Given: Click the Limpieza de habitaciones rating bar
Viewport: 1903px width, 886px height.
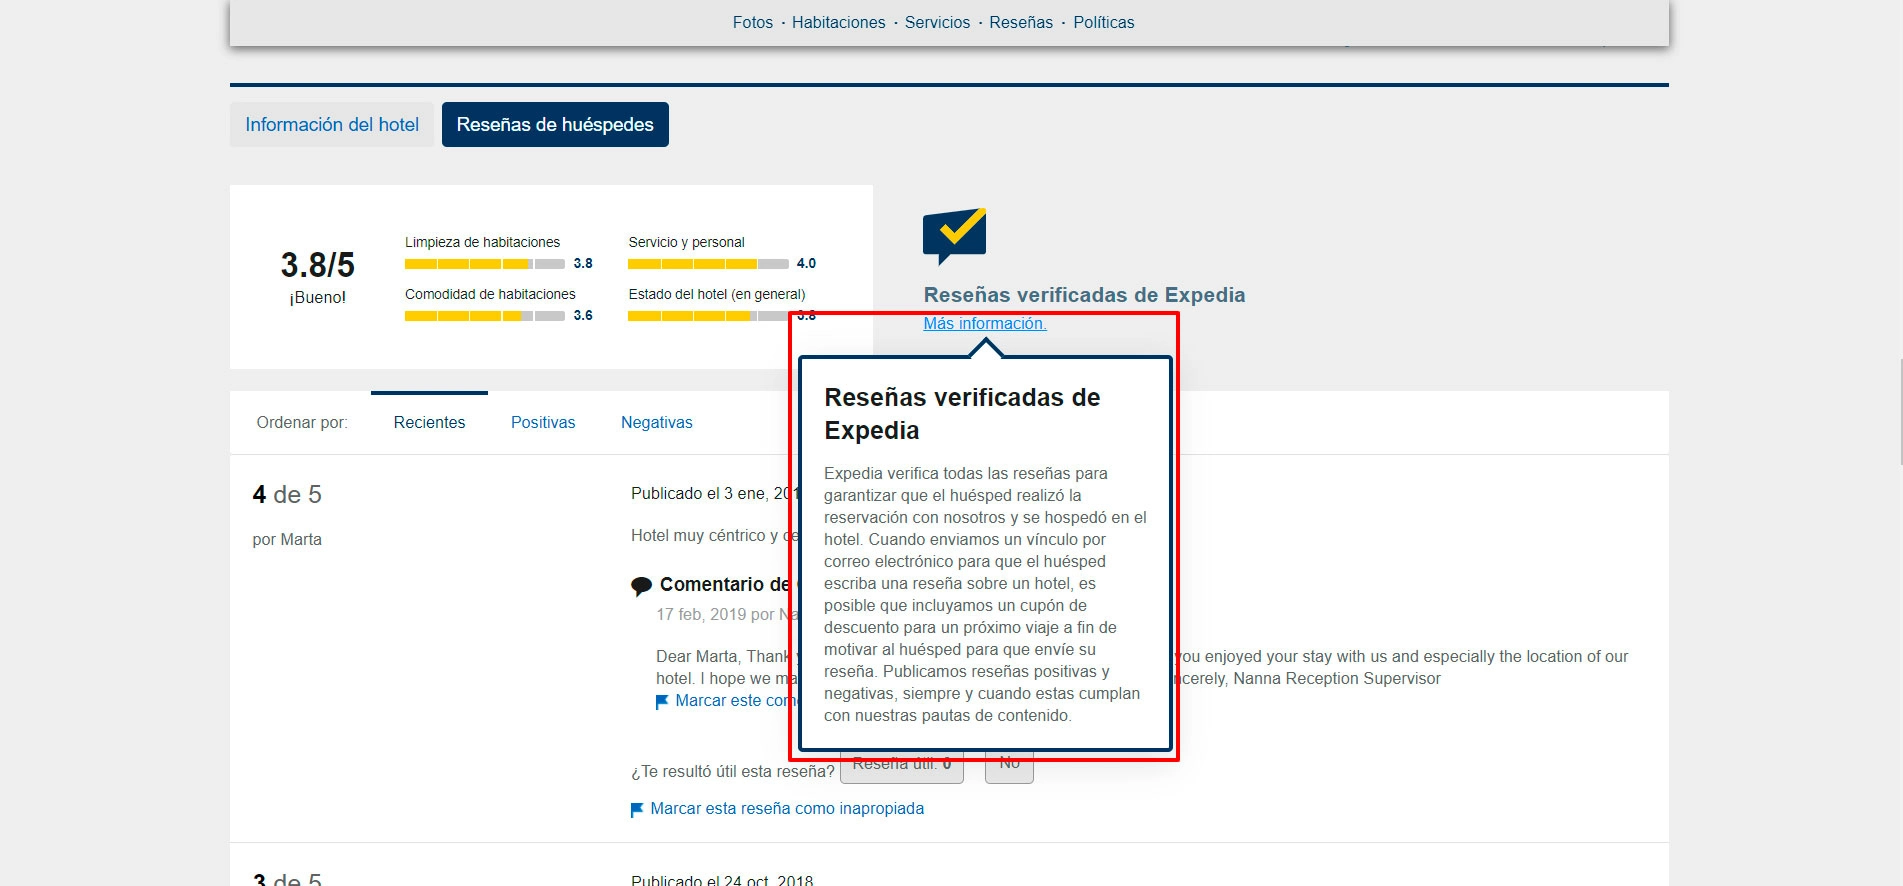Looking at the screenshot, I should tap(484, 264).
